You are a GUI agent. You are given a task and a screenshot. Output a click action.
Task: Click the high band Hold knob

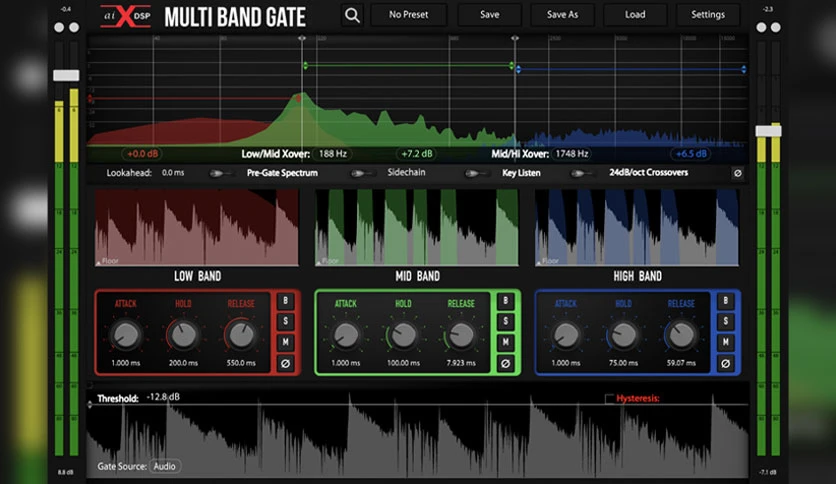pos(623,335)
